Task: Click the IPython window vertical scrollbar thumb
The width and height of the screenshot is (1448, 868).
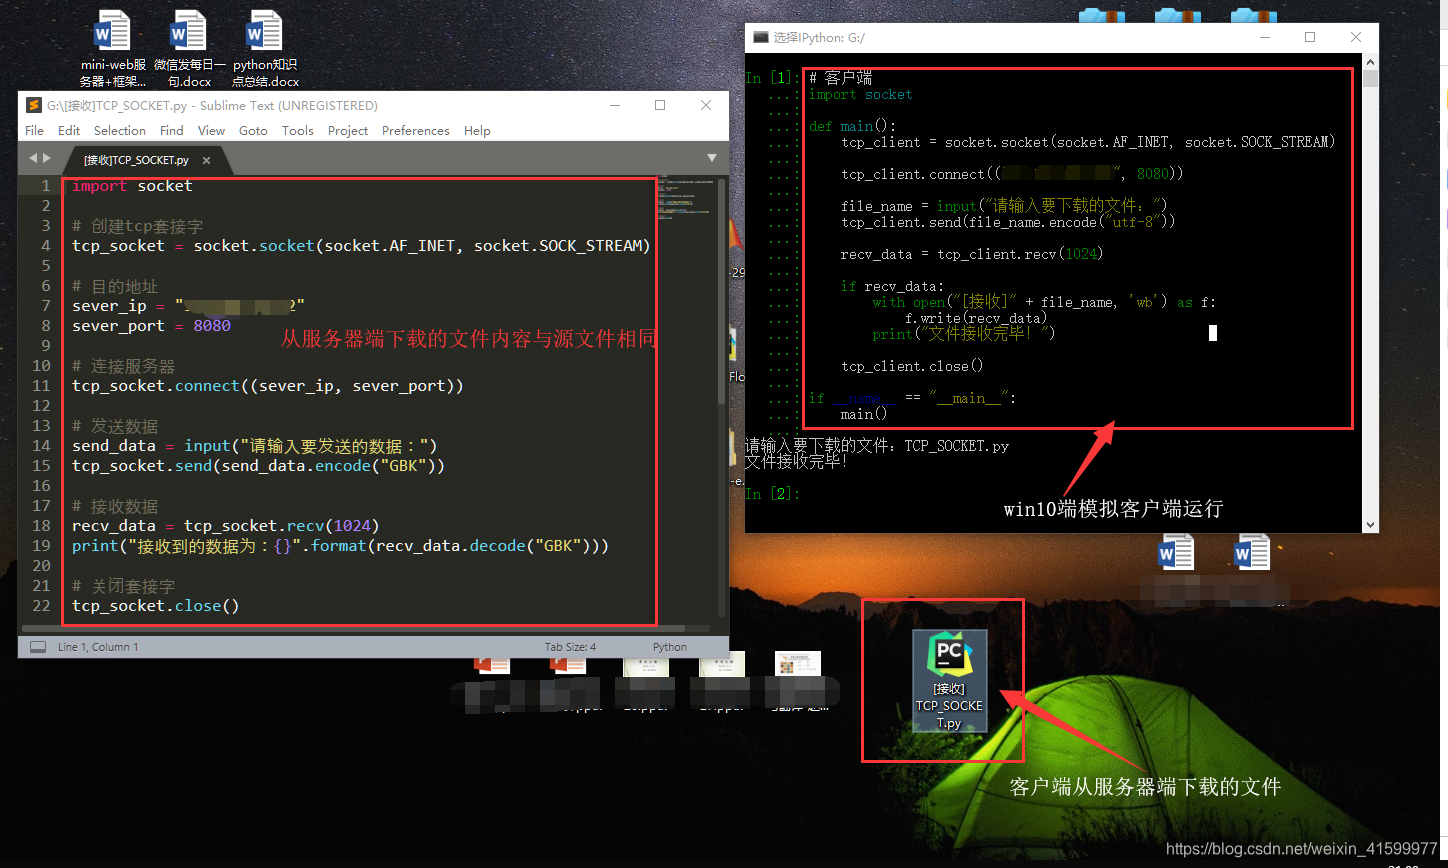Action: pos(1370,78)
